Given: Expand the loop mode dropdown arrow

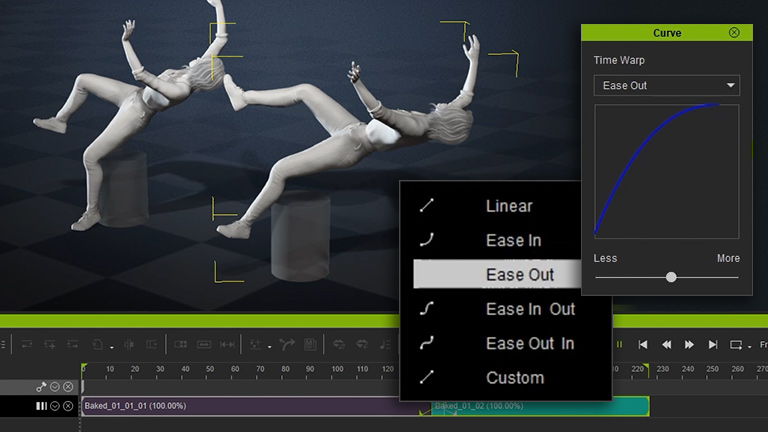Looking at the screenshot, I should (x=749, y=346).
